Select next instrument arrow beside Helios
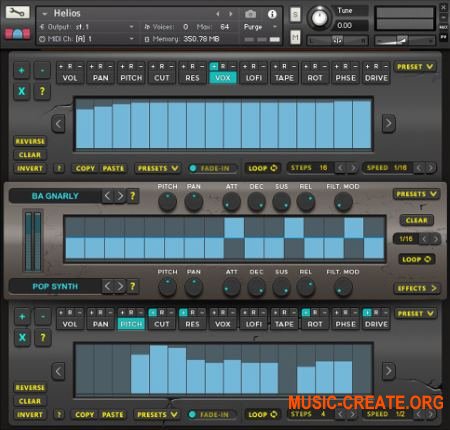The image size is (450, 430). pyautogui.click(x=230, y=14)
